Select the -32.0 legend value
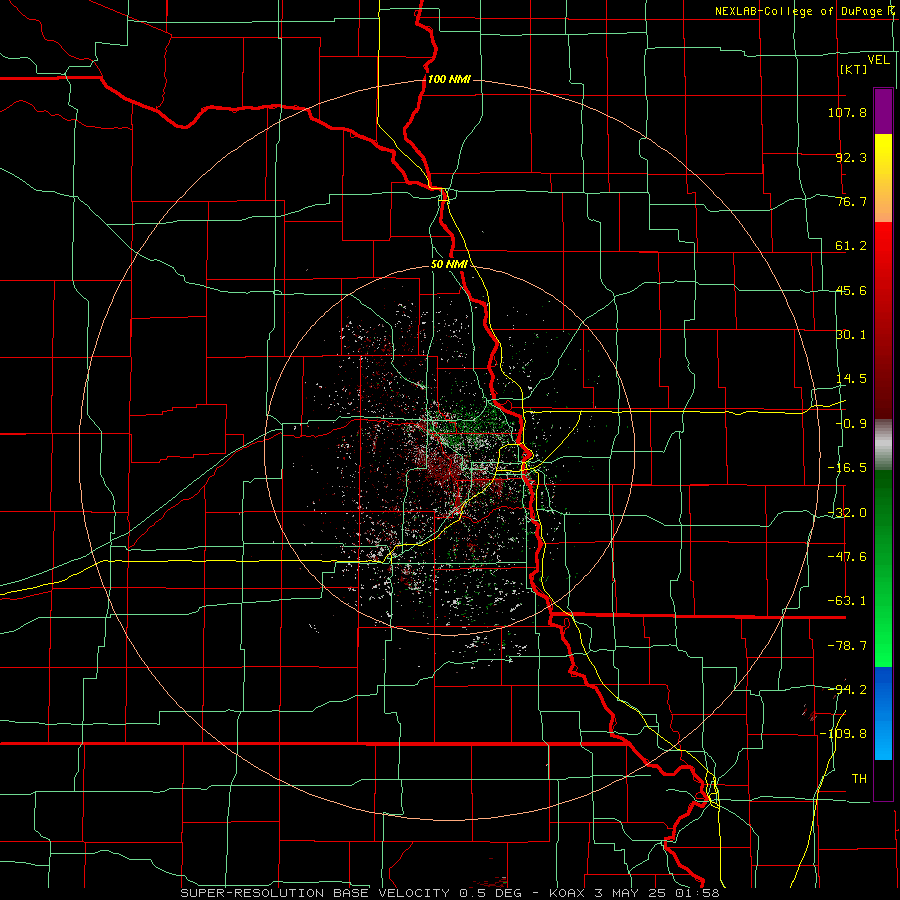The width and height of the screenshot is (900, 900). [847, 513]
